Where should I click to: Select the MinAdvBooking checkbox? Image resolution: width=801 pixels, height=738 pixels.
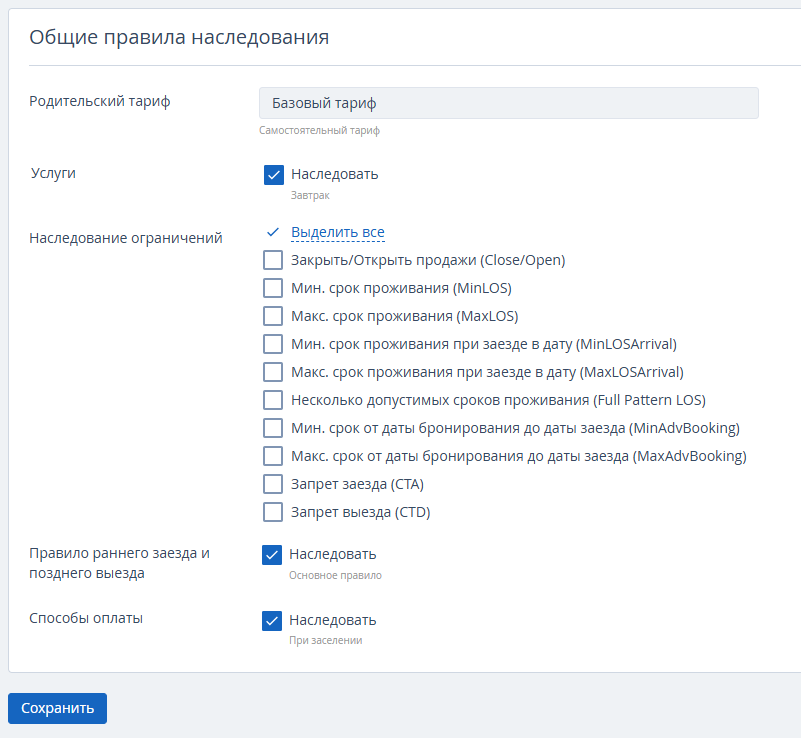pos(273,428)
